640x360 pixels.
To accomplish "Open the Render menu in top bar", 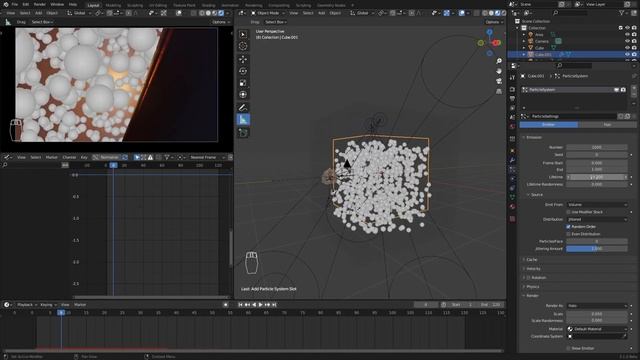I will coord(40,4).
